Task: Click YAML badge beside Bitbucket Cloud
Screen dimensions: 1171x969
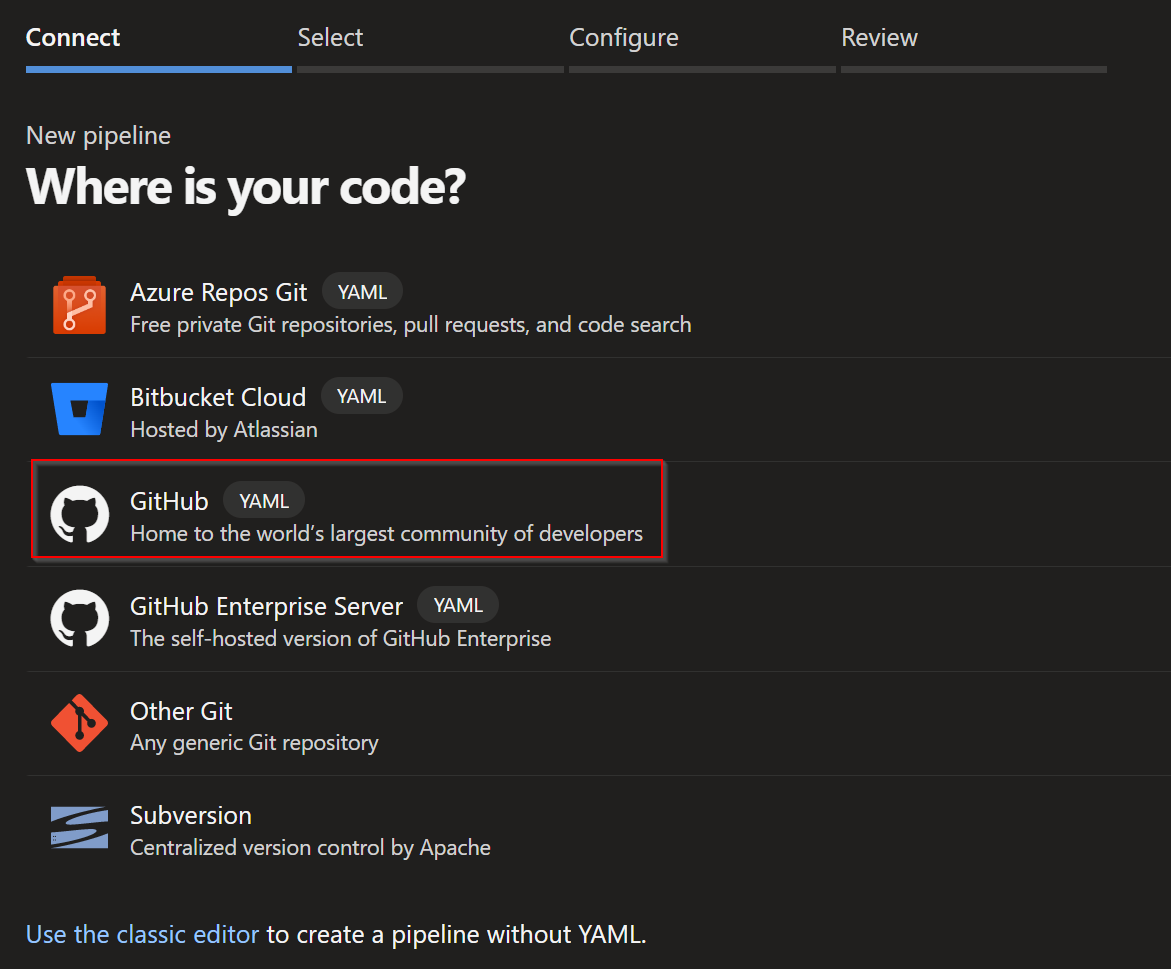Action: [x=361, y=396]
